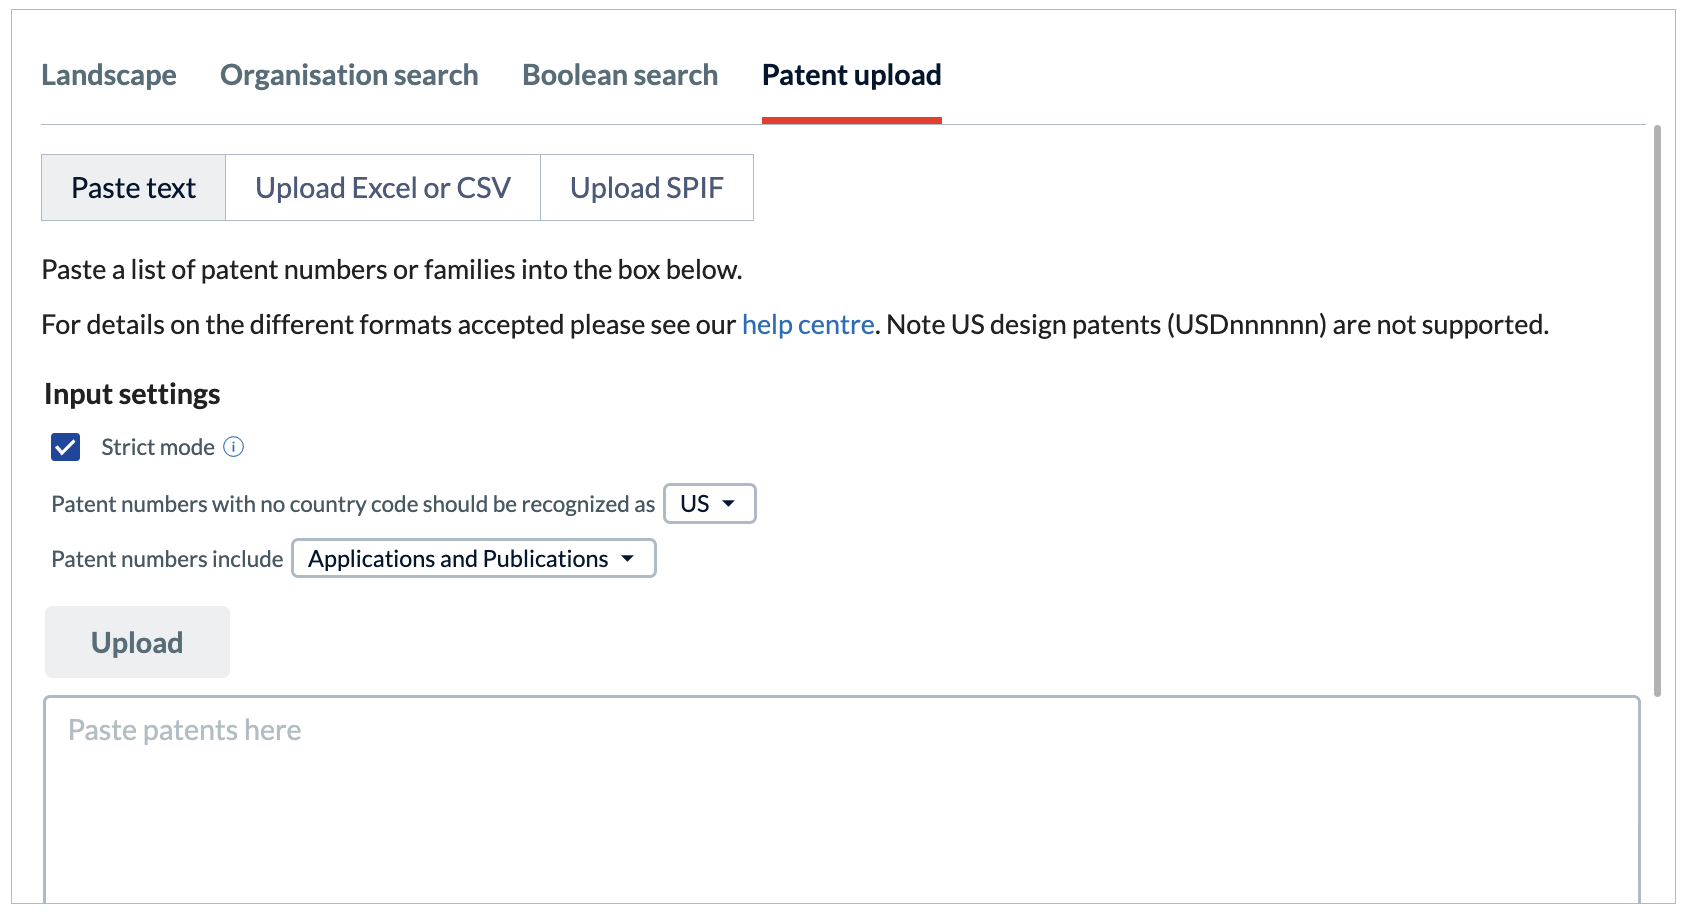Switch to Upload Excel or CSV
The height and width of the screenshot is (916, 1690).
pyautogui.click(x=383, y=187)
